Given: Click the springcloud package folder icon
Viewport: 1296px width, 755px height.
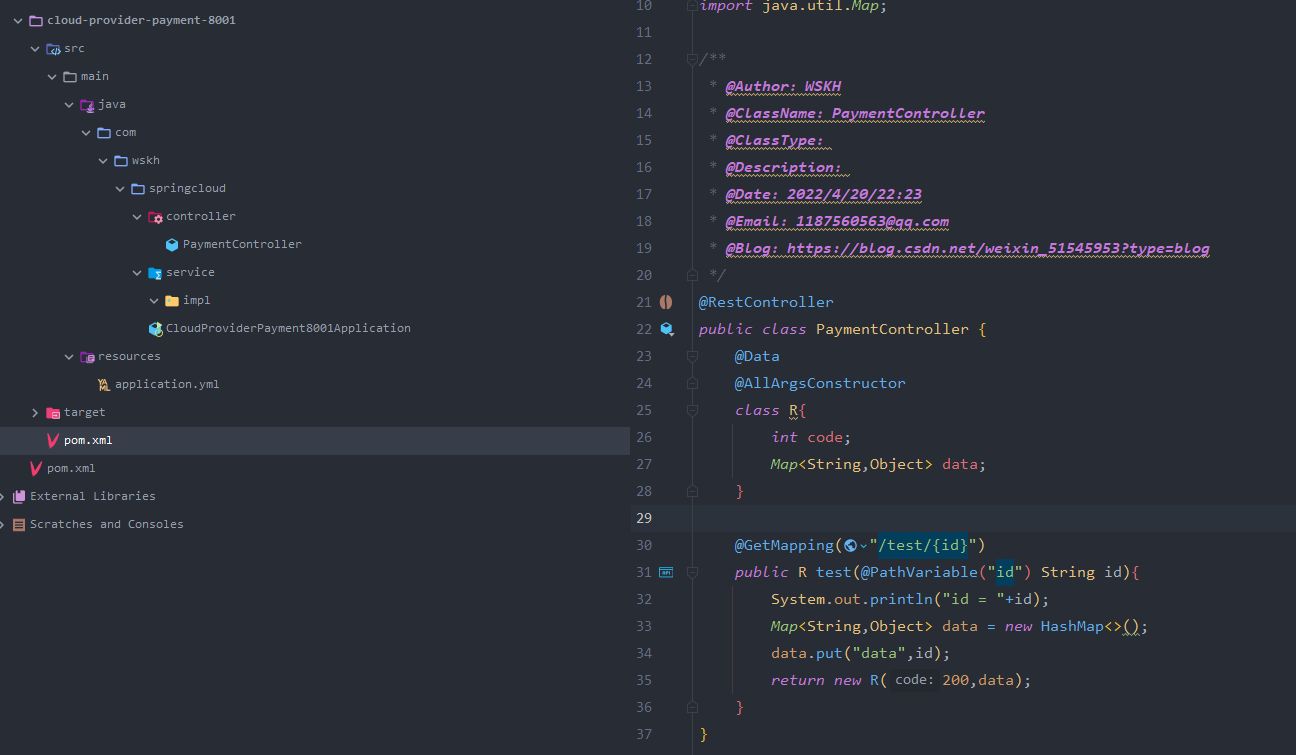Looking at the screenshot, I should click(138, 188).
